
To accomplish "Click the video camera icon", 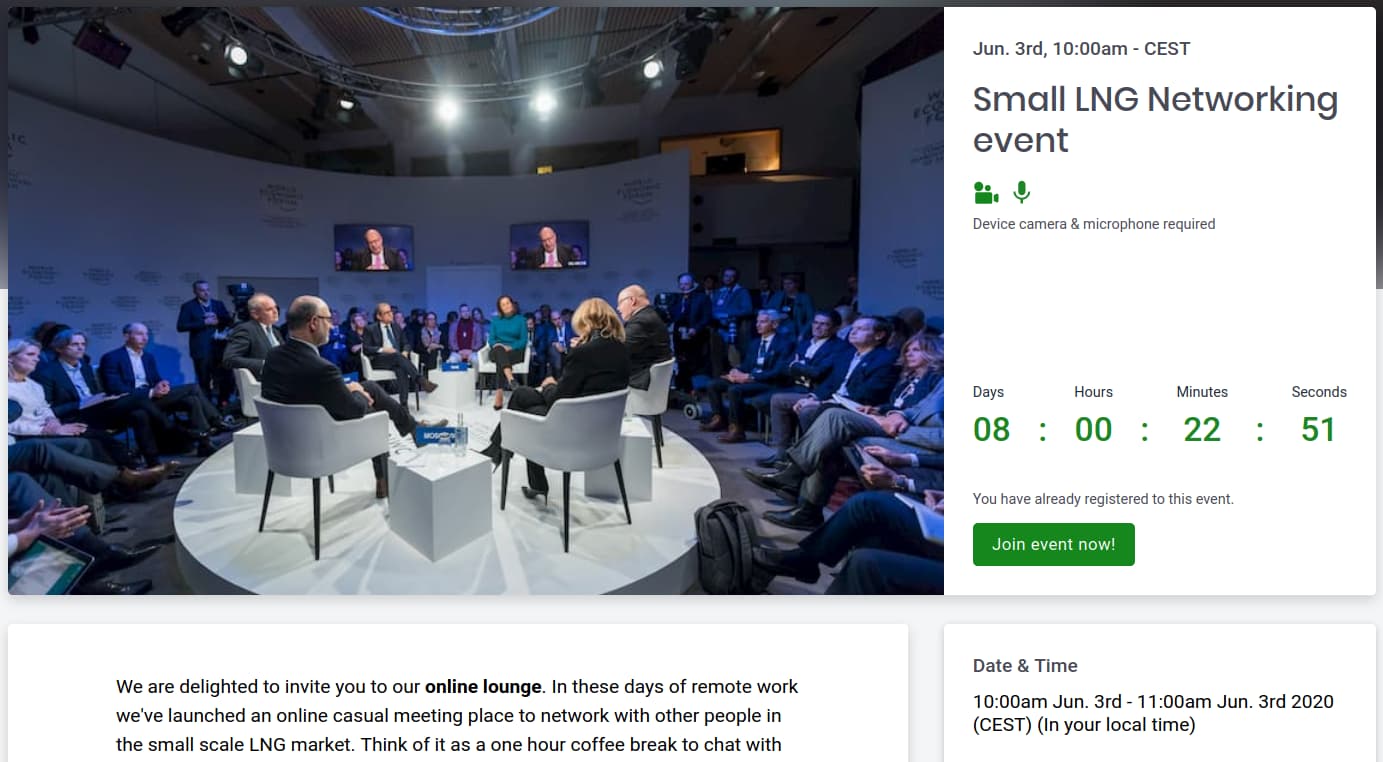I will pyautogui.click(x=986, y=193).
